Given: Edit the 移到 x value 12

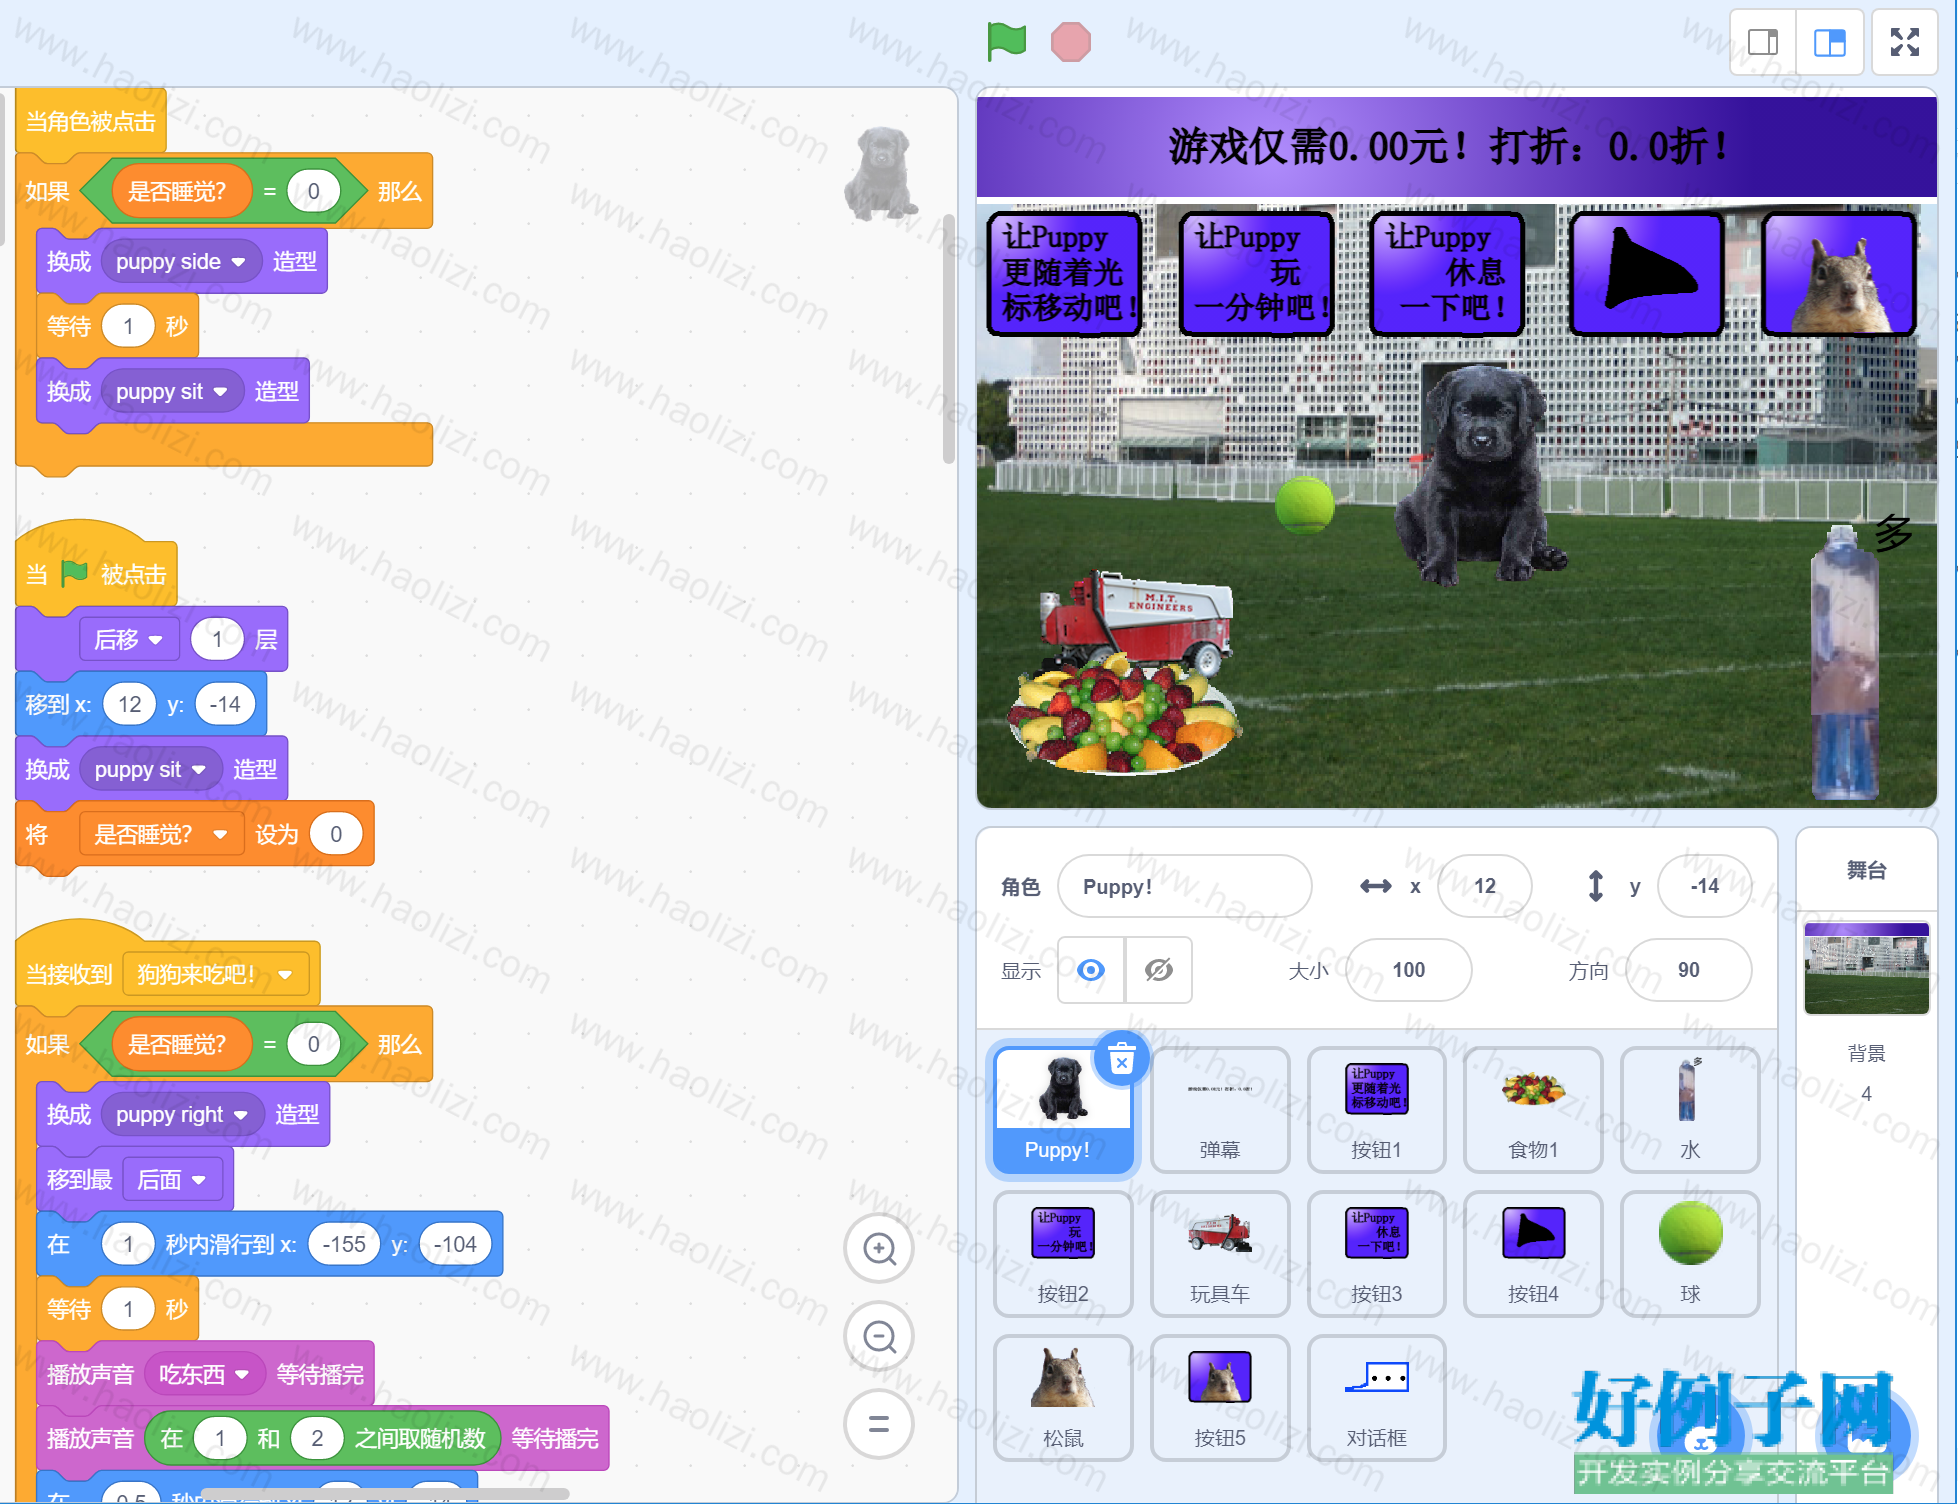Looking at the screenshot, I should tap(129, 705).
